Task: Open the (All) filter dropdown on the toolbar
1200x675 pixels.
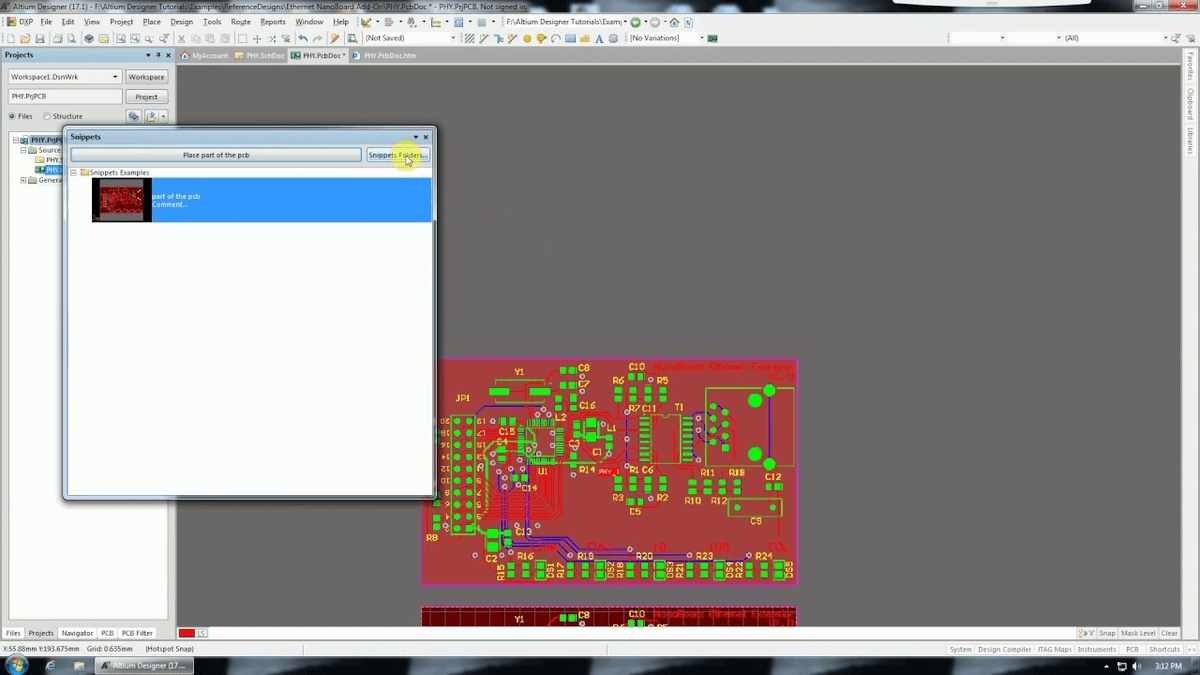Action: [1165, 37]
